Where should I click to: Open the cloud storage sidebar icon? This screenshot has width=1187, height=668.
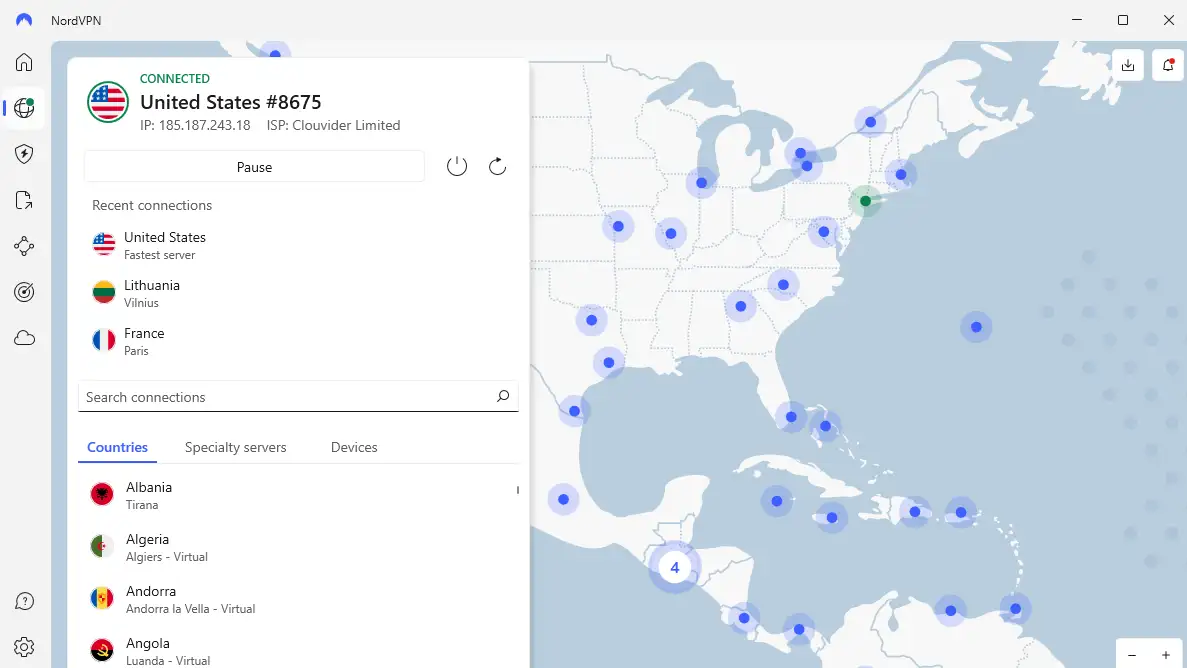(24, 338)
